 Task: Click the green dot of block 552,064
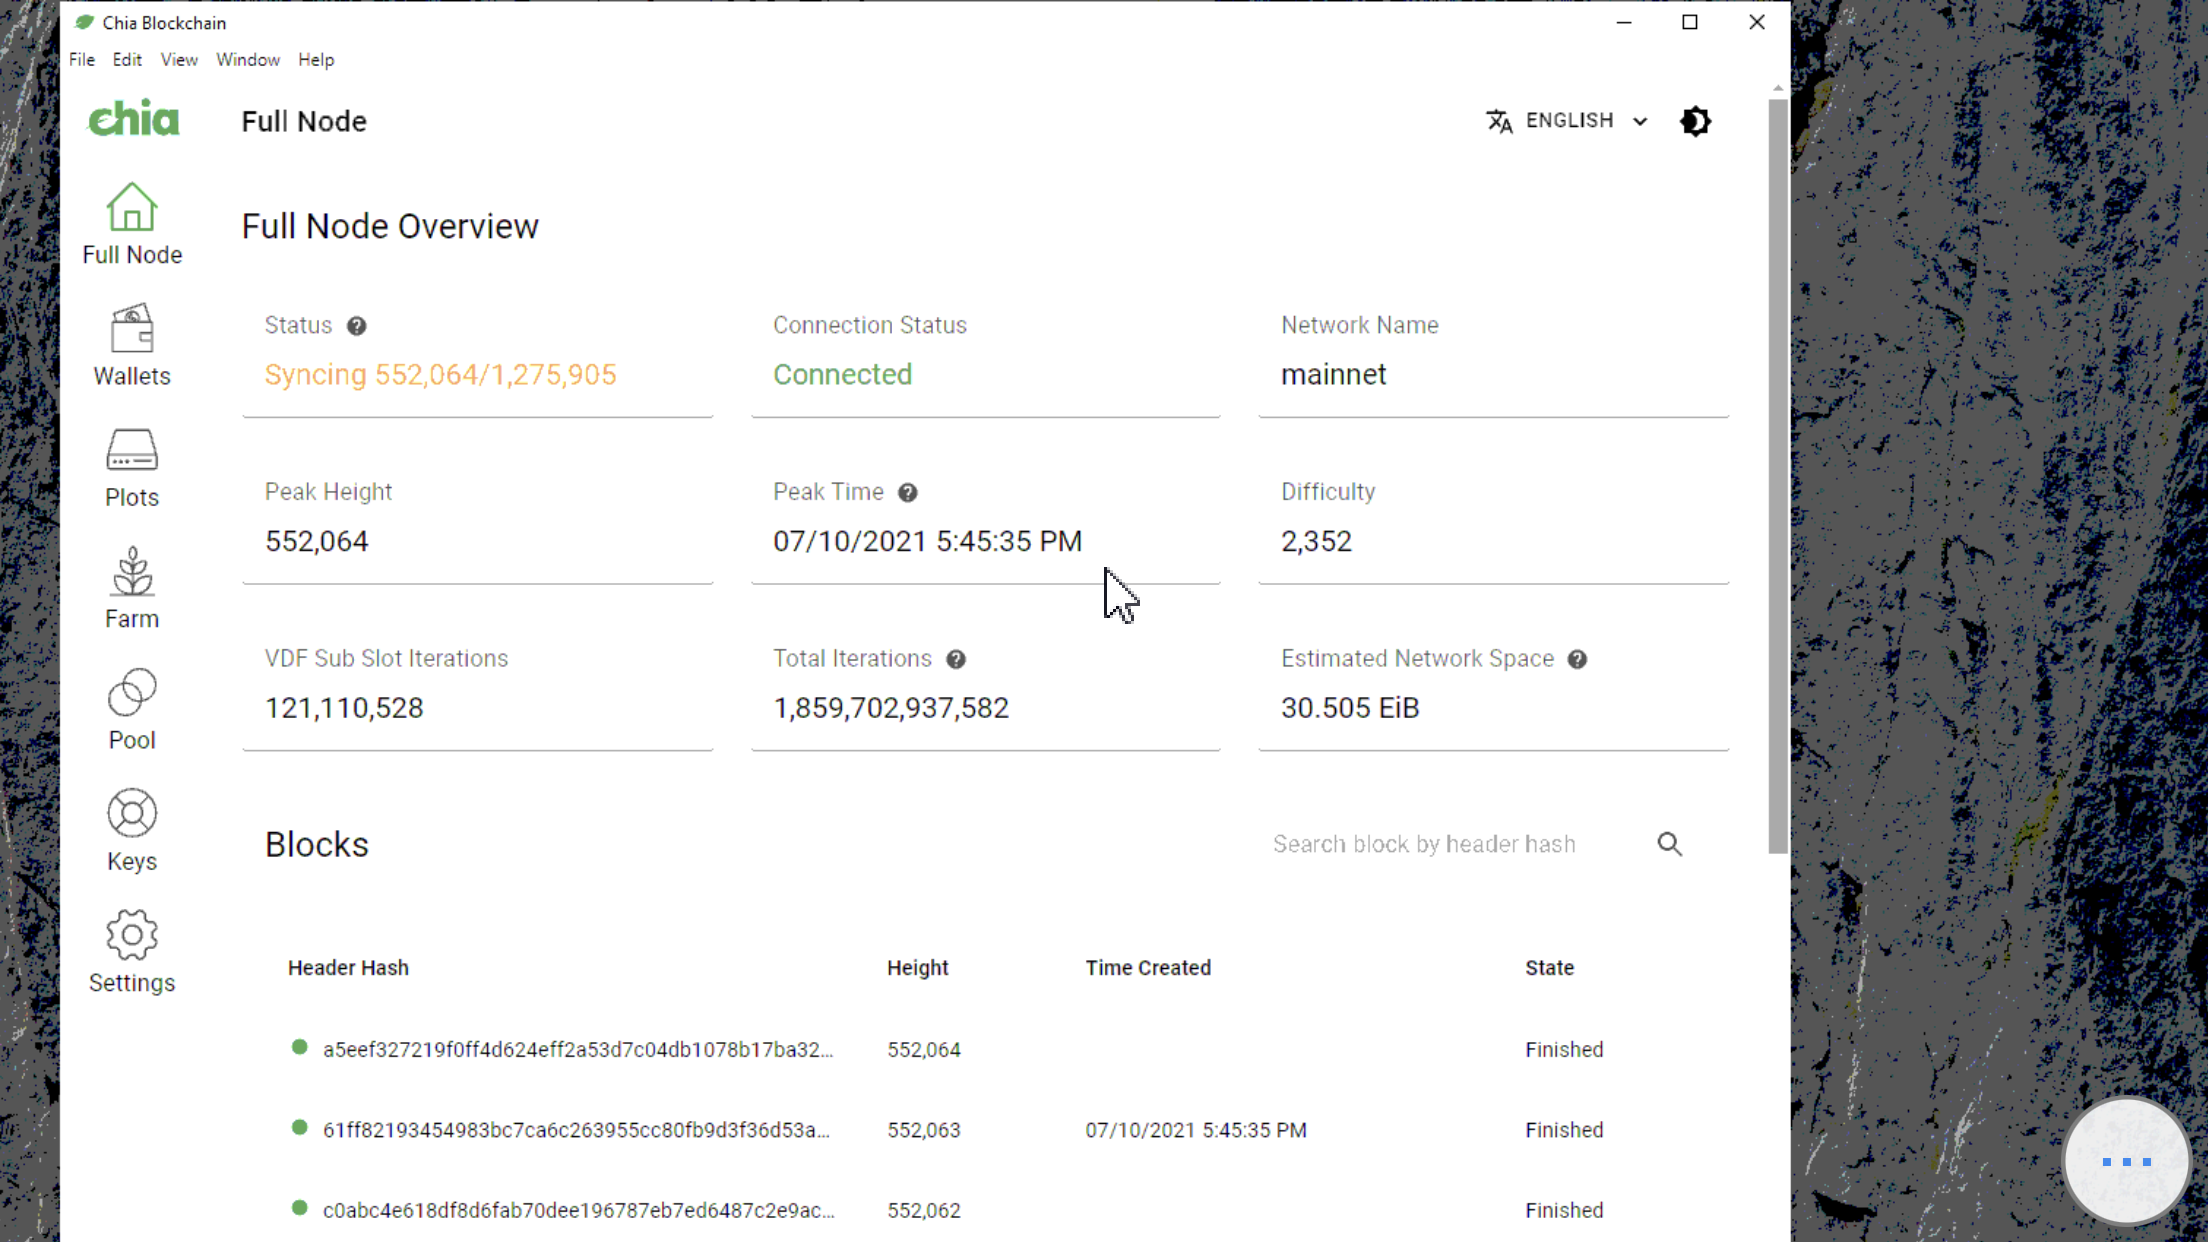tap(299, 1047)
